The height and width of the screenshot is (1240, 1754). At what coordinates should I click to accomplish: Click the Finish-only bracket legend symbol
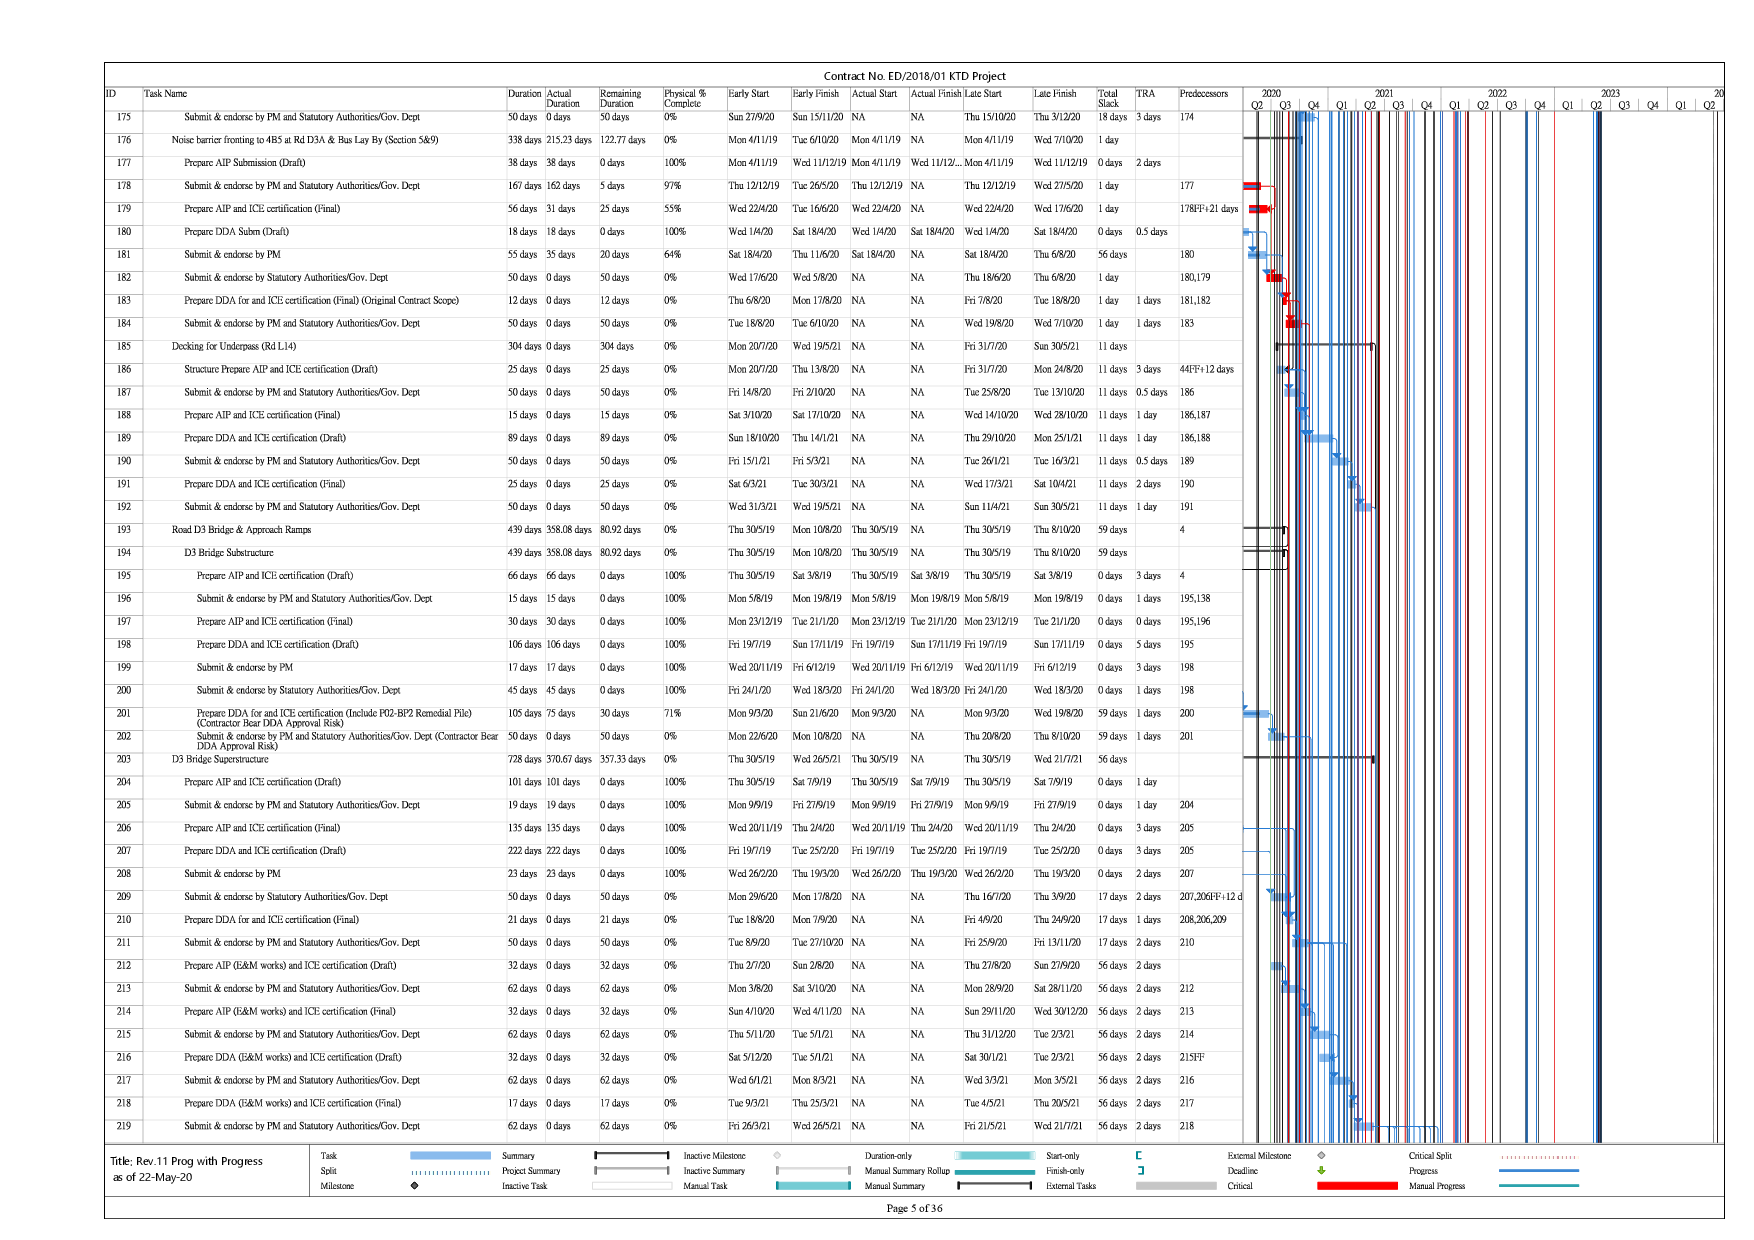(1140, 1171)
